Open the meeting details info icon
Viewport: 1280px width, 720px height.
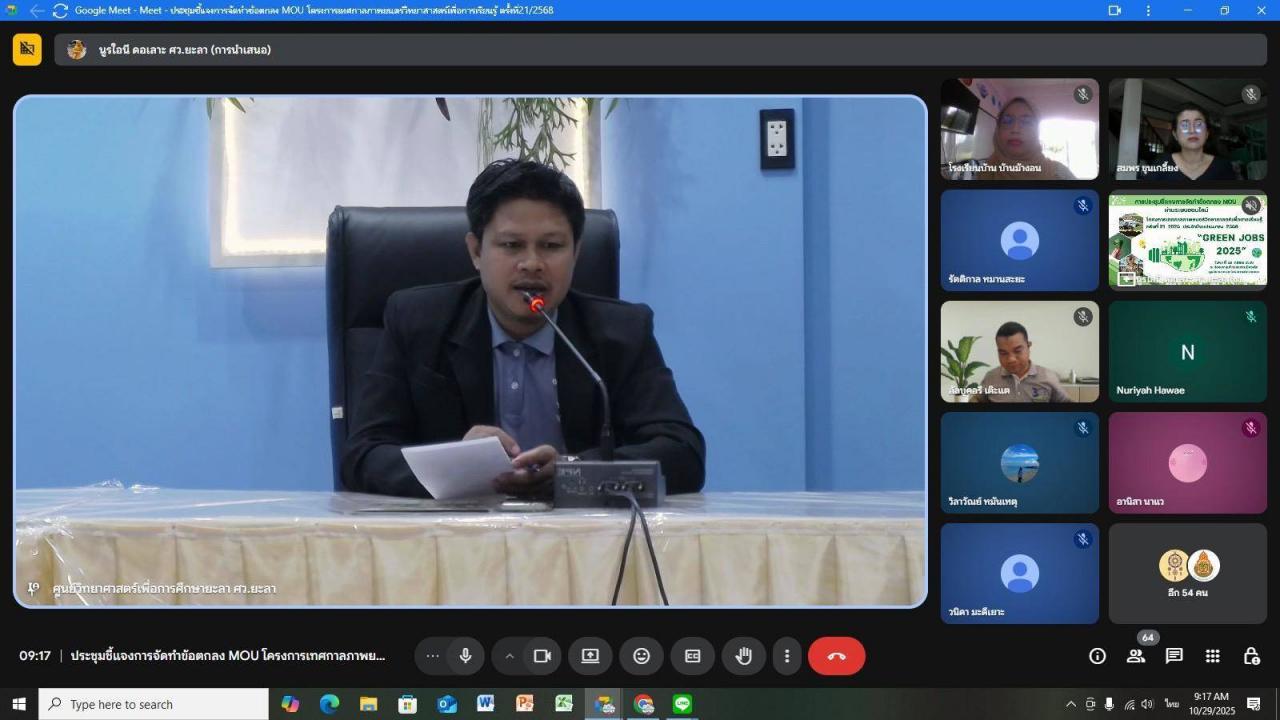point(1097,656)
